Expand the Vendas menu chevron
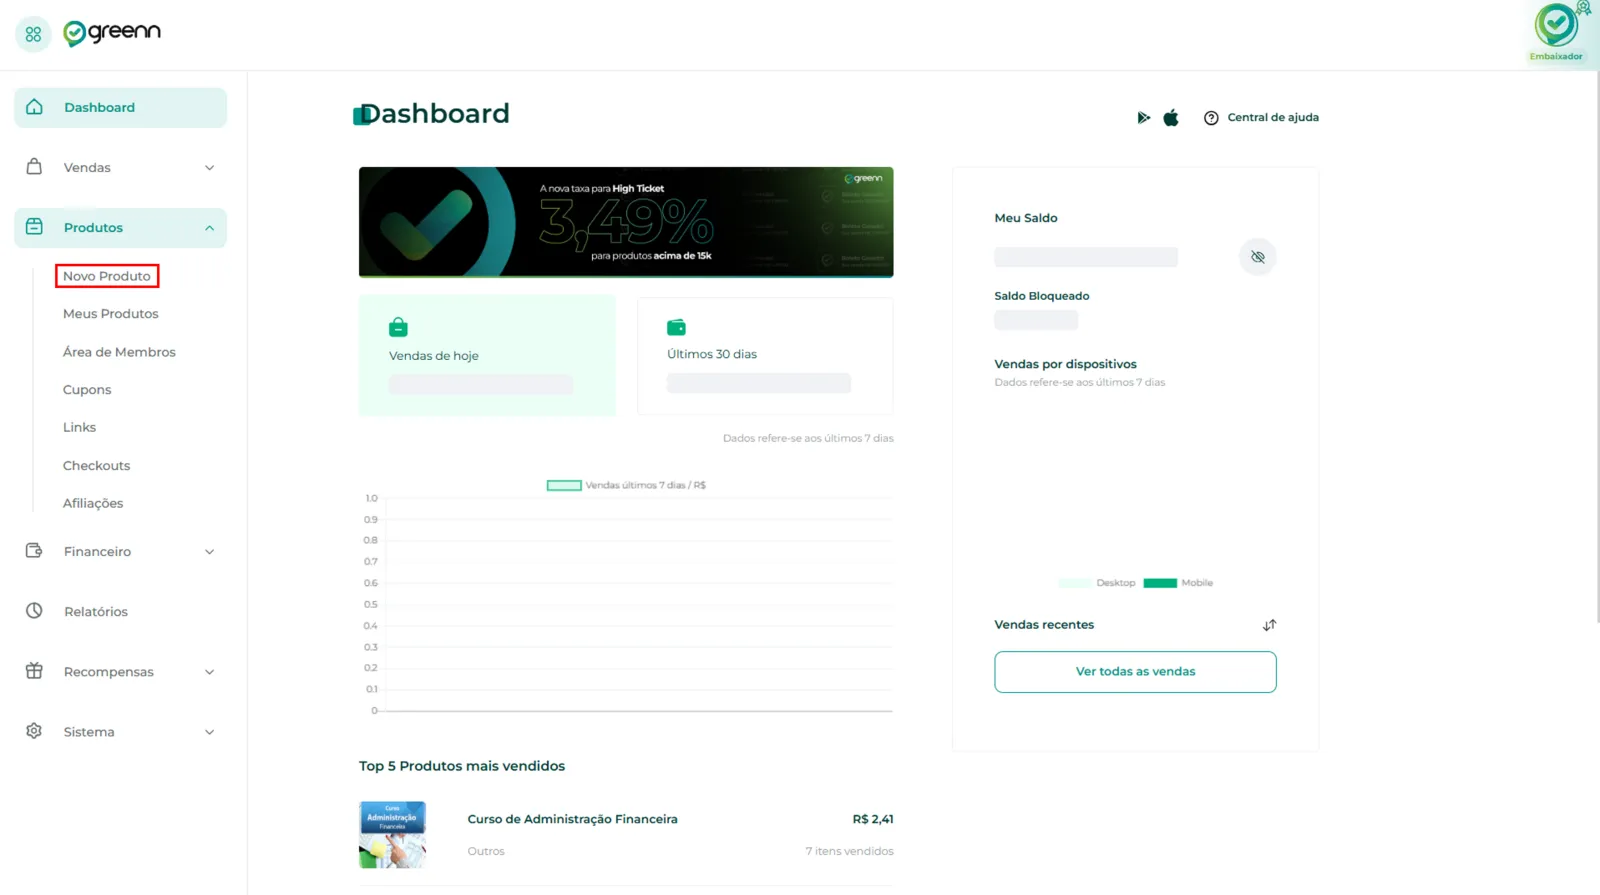This screenshot has width=1600, height=895. click(209, 168)
